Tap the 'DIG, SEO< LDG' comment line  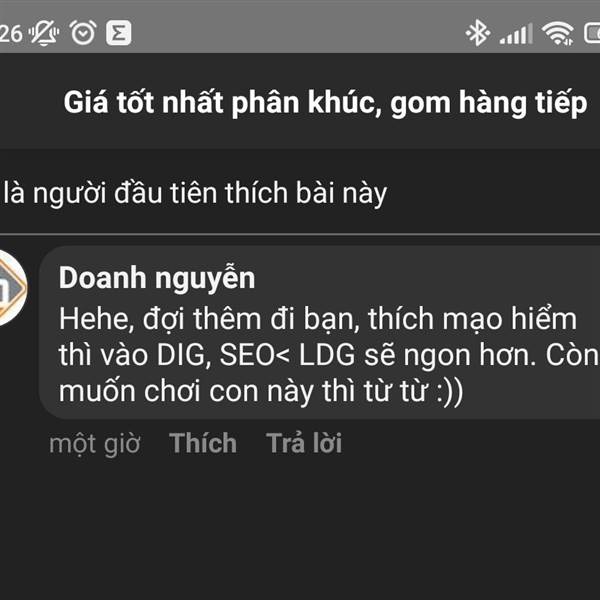click(x=329, y=356)
